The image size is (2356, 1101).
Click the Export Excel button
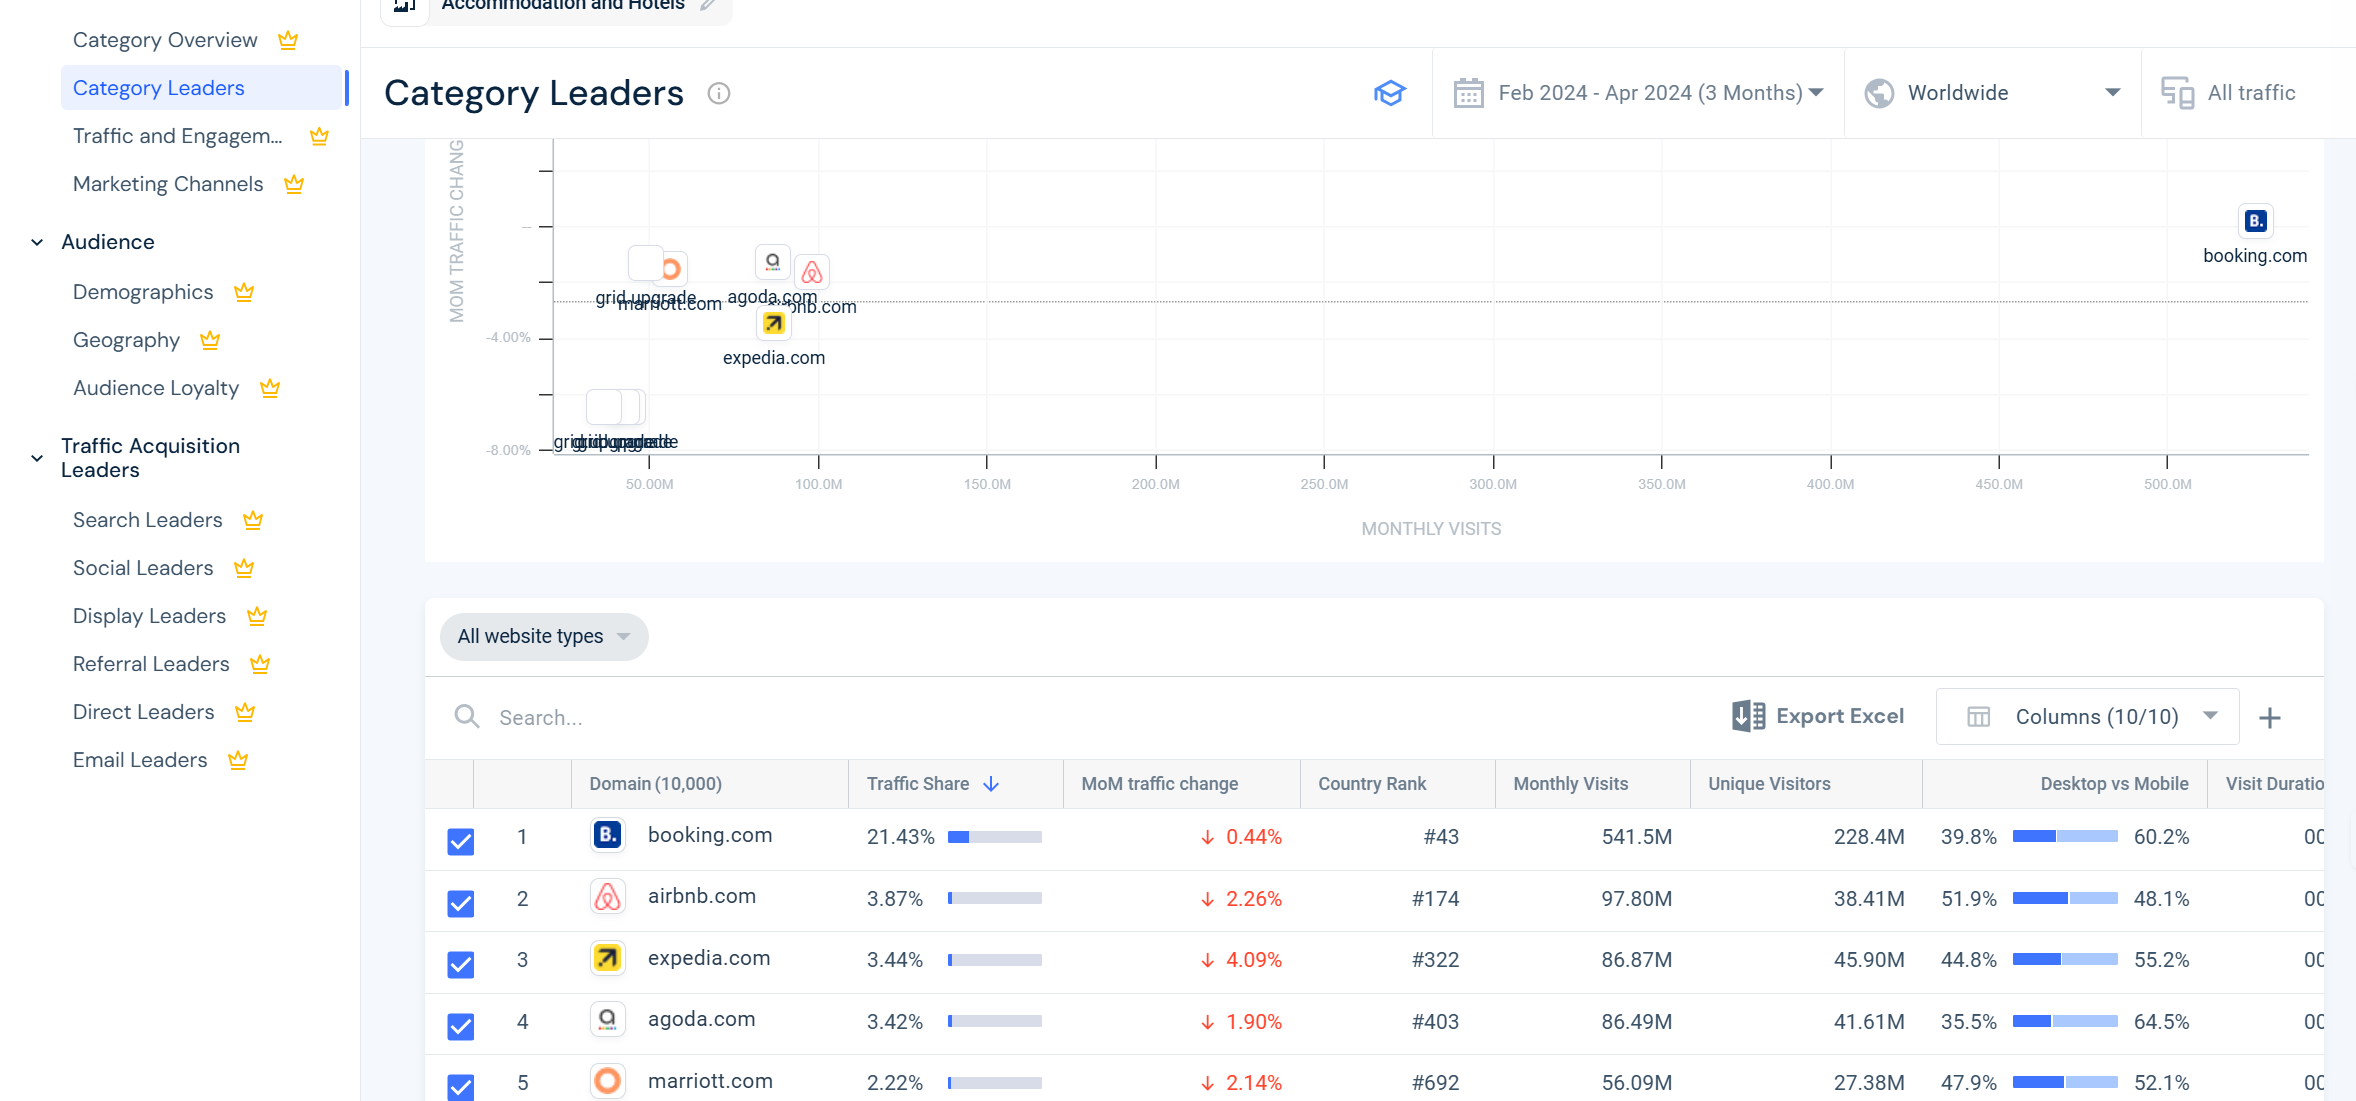[x=1818, y=716]
